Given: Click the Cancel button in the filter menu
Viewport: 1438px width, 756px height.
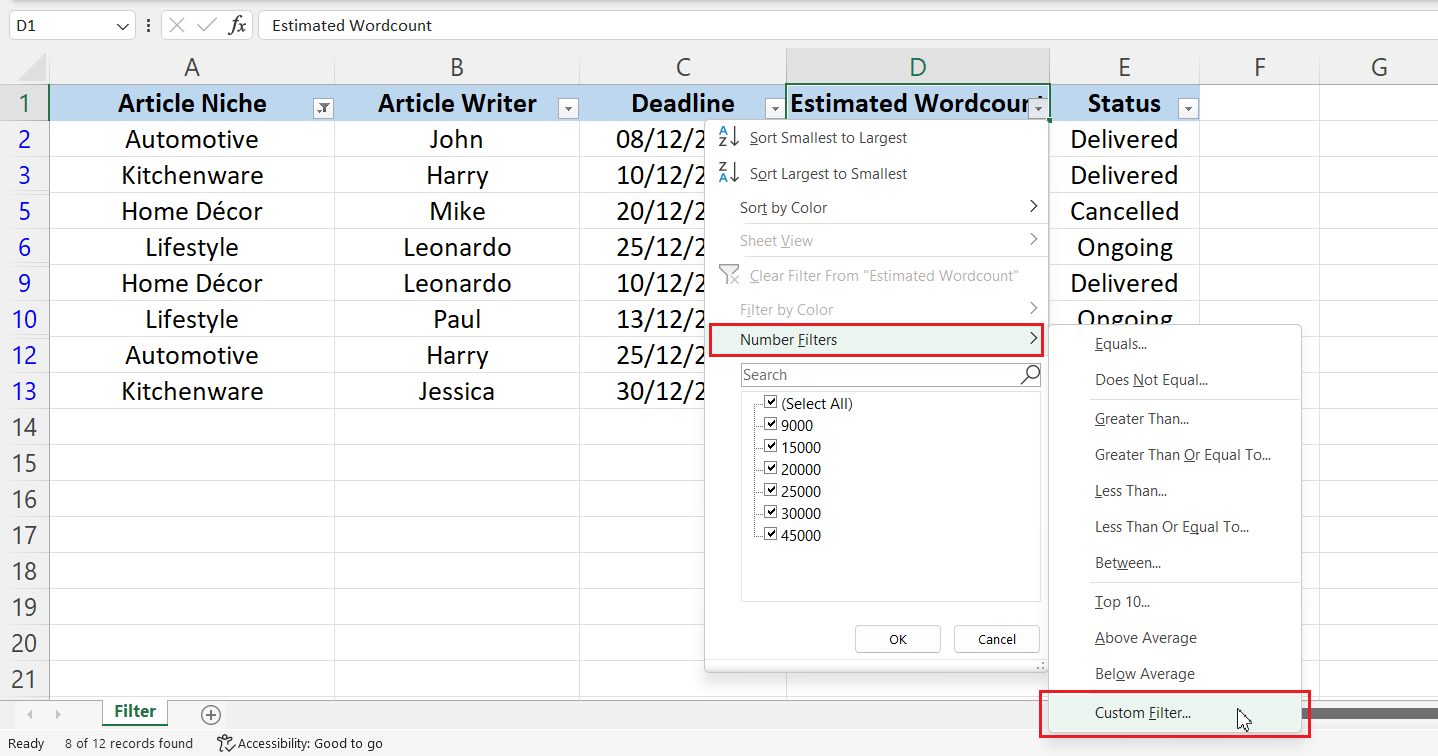Looking at the screenshot, I should pyautogui.click(x=996, y=639).
